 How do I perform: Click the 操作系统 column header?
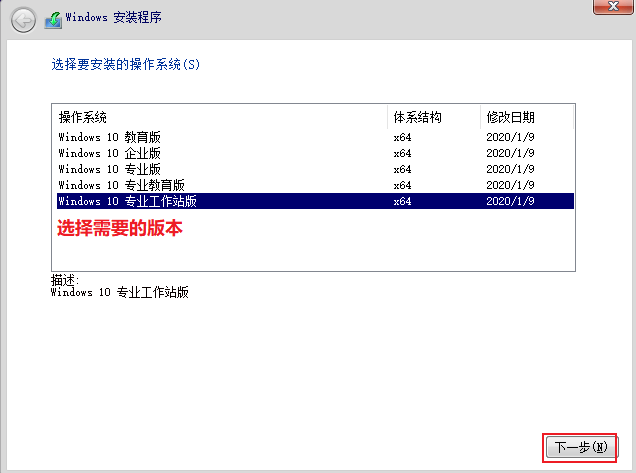220,117
